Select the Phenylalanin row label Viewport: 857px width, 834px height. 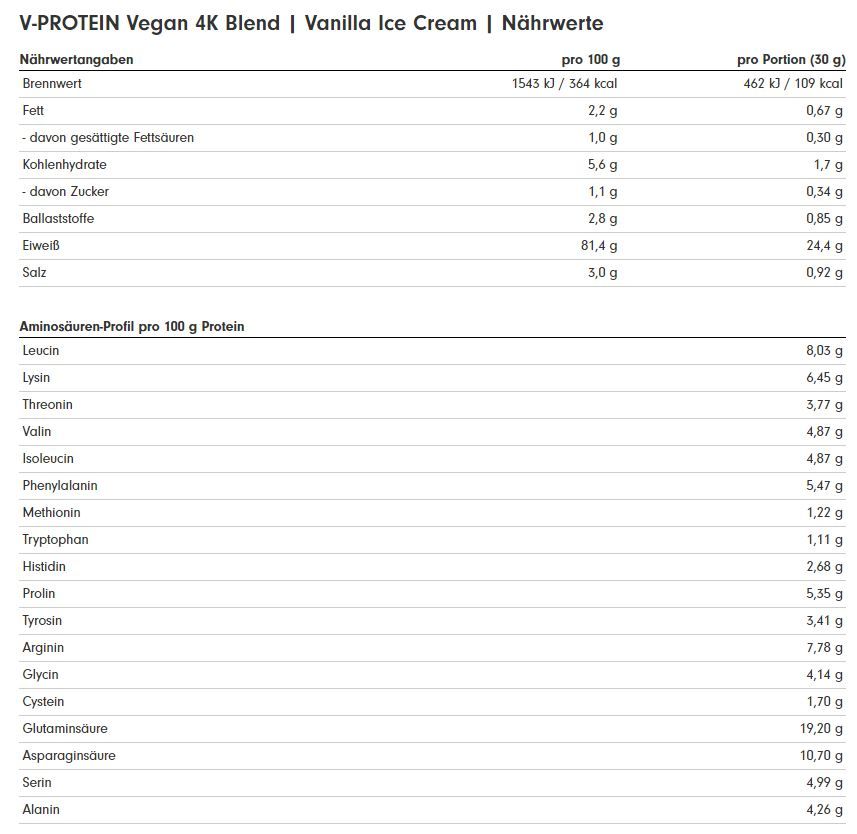60,485
